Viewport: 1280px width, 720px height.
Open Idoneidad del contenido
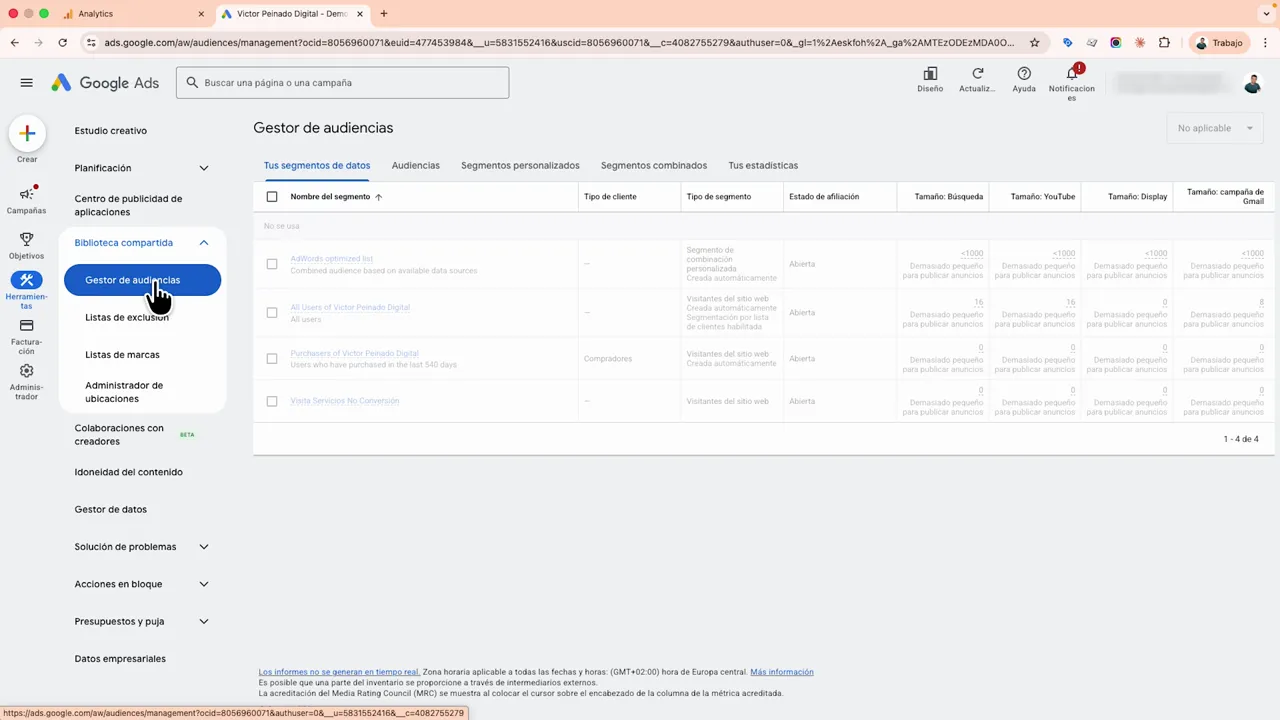[x=128, y=472]
